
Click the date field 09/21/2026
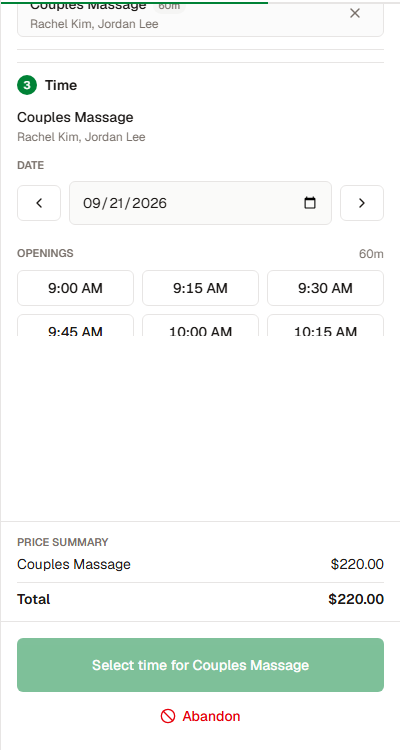[x=200, y=203]
